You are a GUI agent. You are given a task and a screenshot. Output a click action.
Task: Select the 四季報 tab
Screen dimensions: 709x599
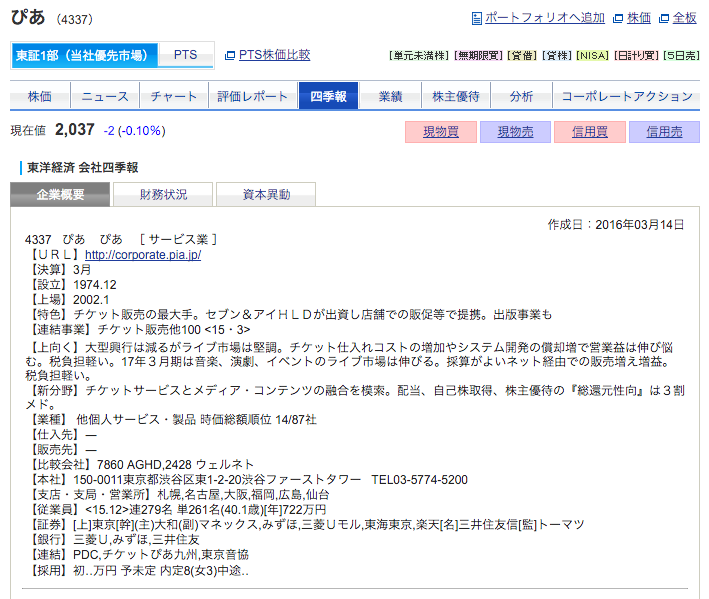[x=328, y=96]
